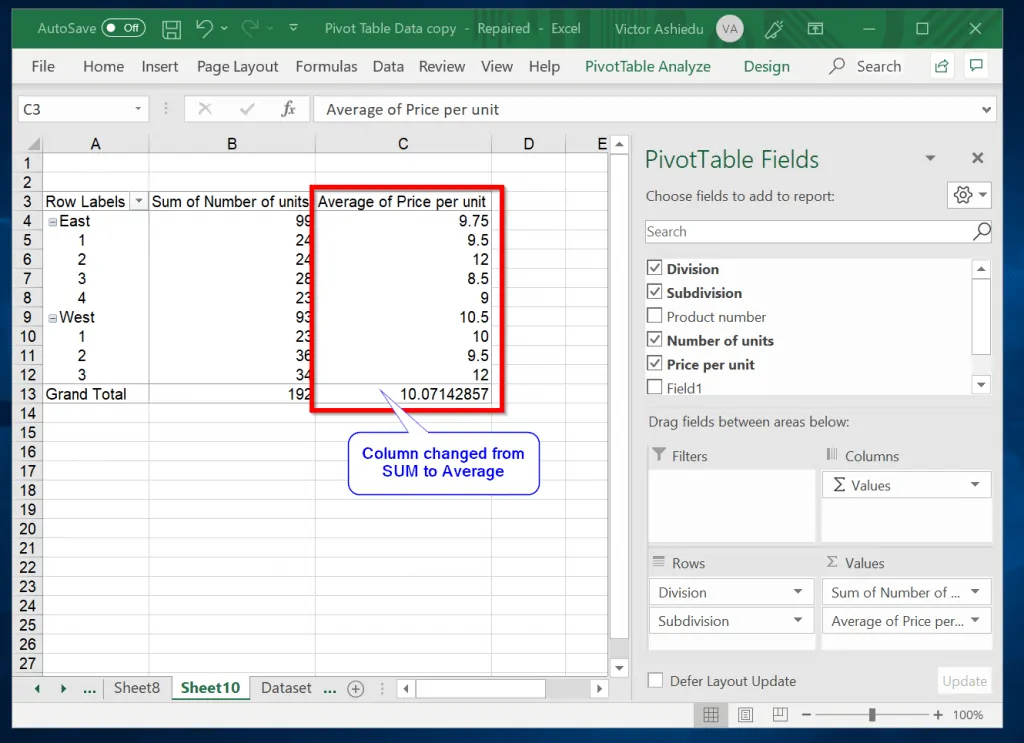Viewport: 1024px width, 743px height.
Task: Collapse the East group
Action: [x=52, y=222]
